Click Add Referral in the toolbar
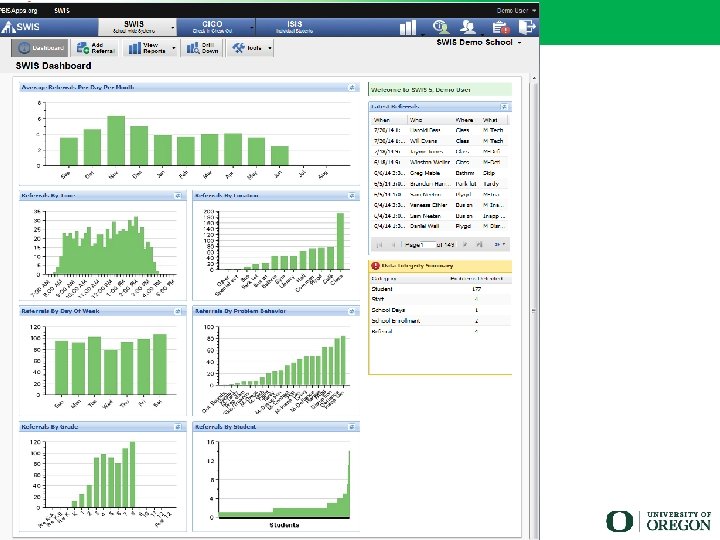The image size is (720, 540). (96, 48)
